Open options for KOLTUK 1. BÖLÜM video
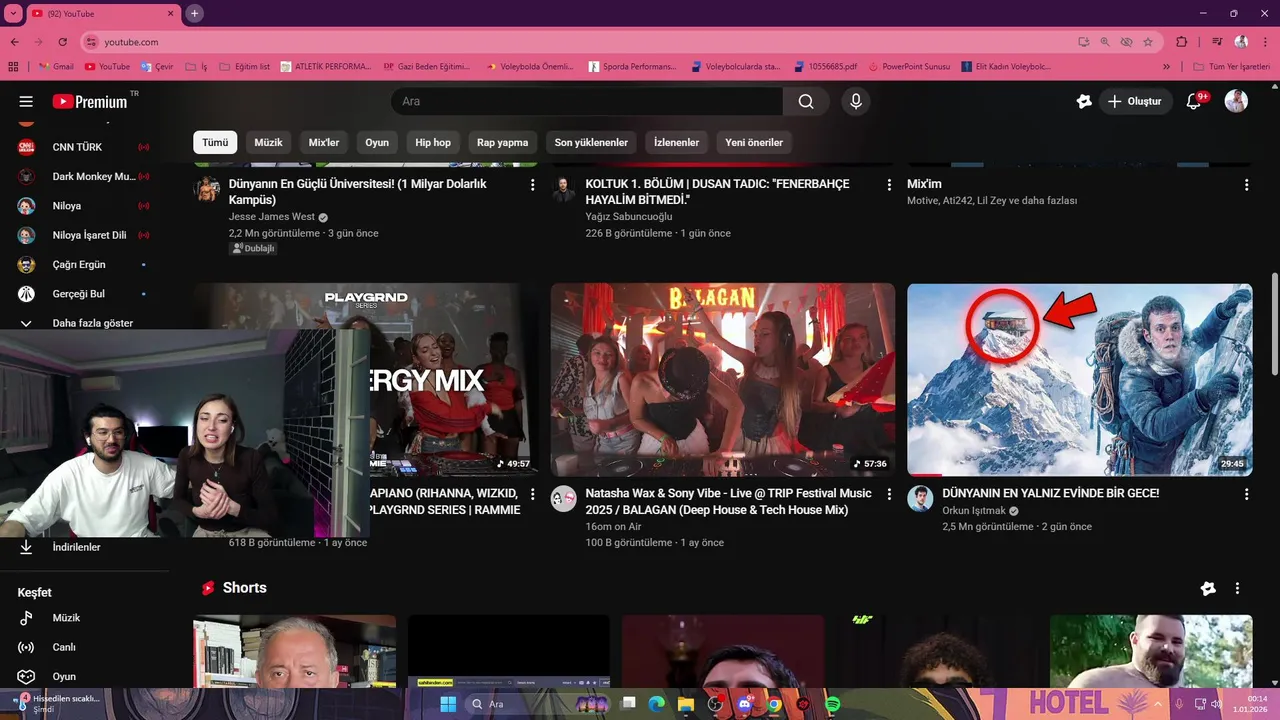Screen dimensions: 1280x720 tap(889, 185)
